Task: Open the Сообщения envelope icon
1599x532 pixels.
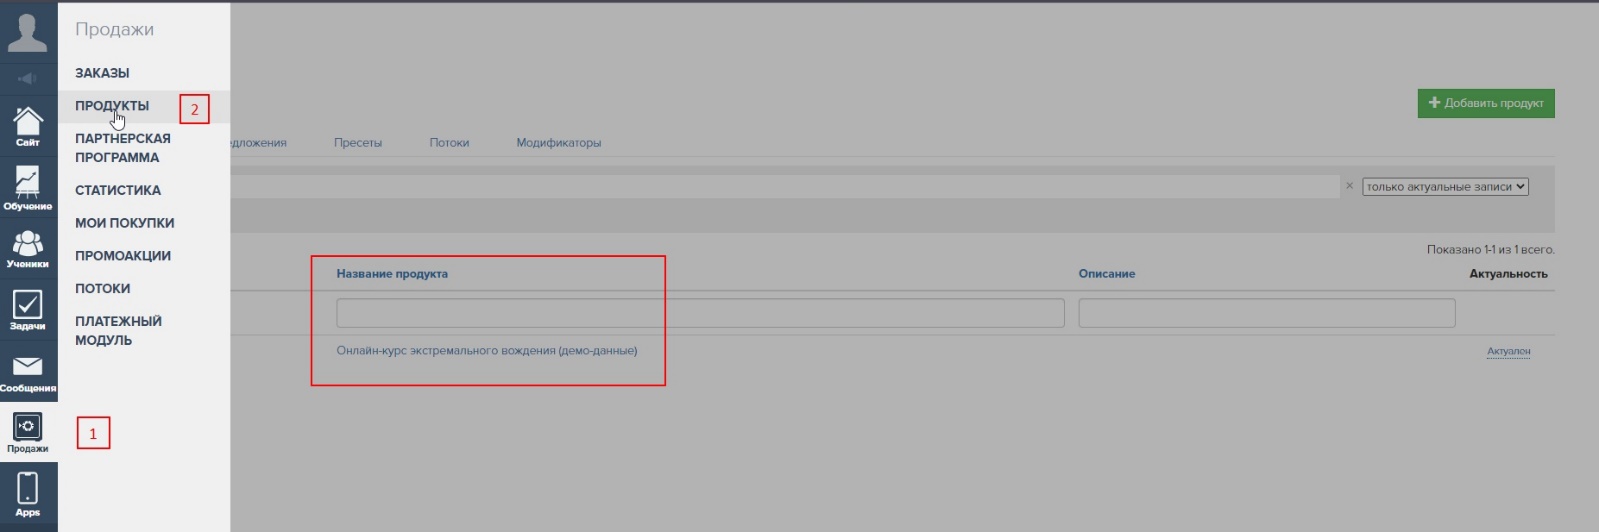Action: 28,372
